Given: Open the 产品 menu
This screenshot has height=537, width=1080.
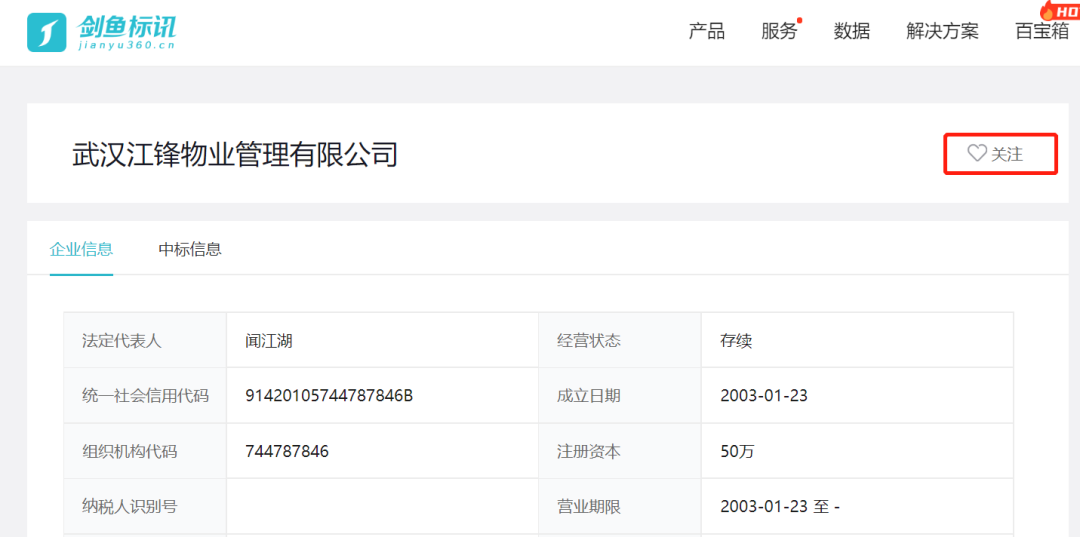Looking at the screenshot, I should click(706, 31).
